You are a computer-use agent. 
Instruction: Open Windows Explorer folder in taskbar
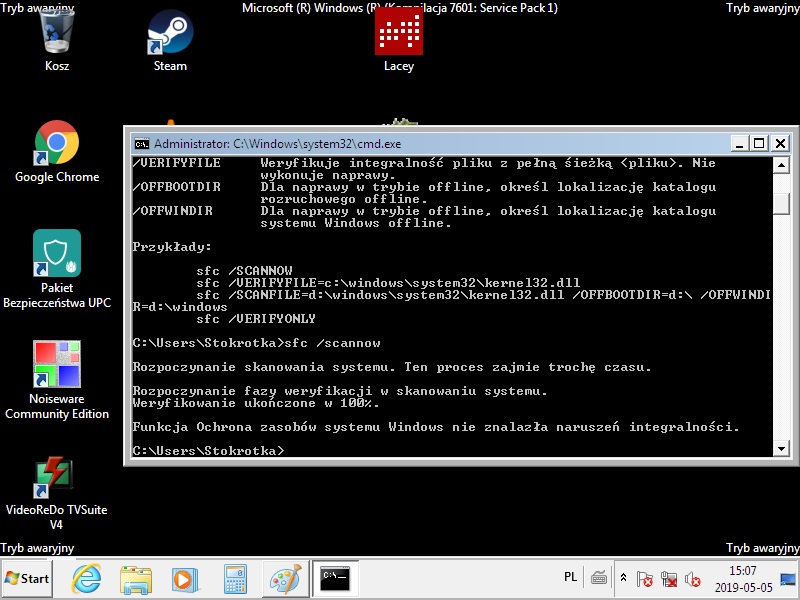135,578
